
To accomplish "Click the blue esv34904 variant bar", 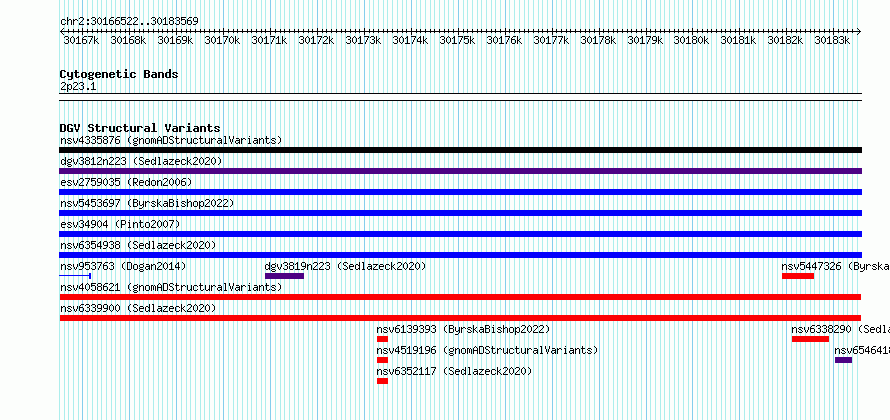I will (x=460, y=234).
